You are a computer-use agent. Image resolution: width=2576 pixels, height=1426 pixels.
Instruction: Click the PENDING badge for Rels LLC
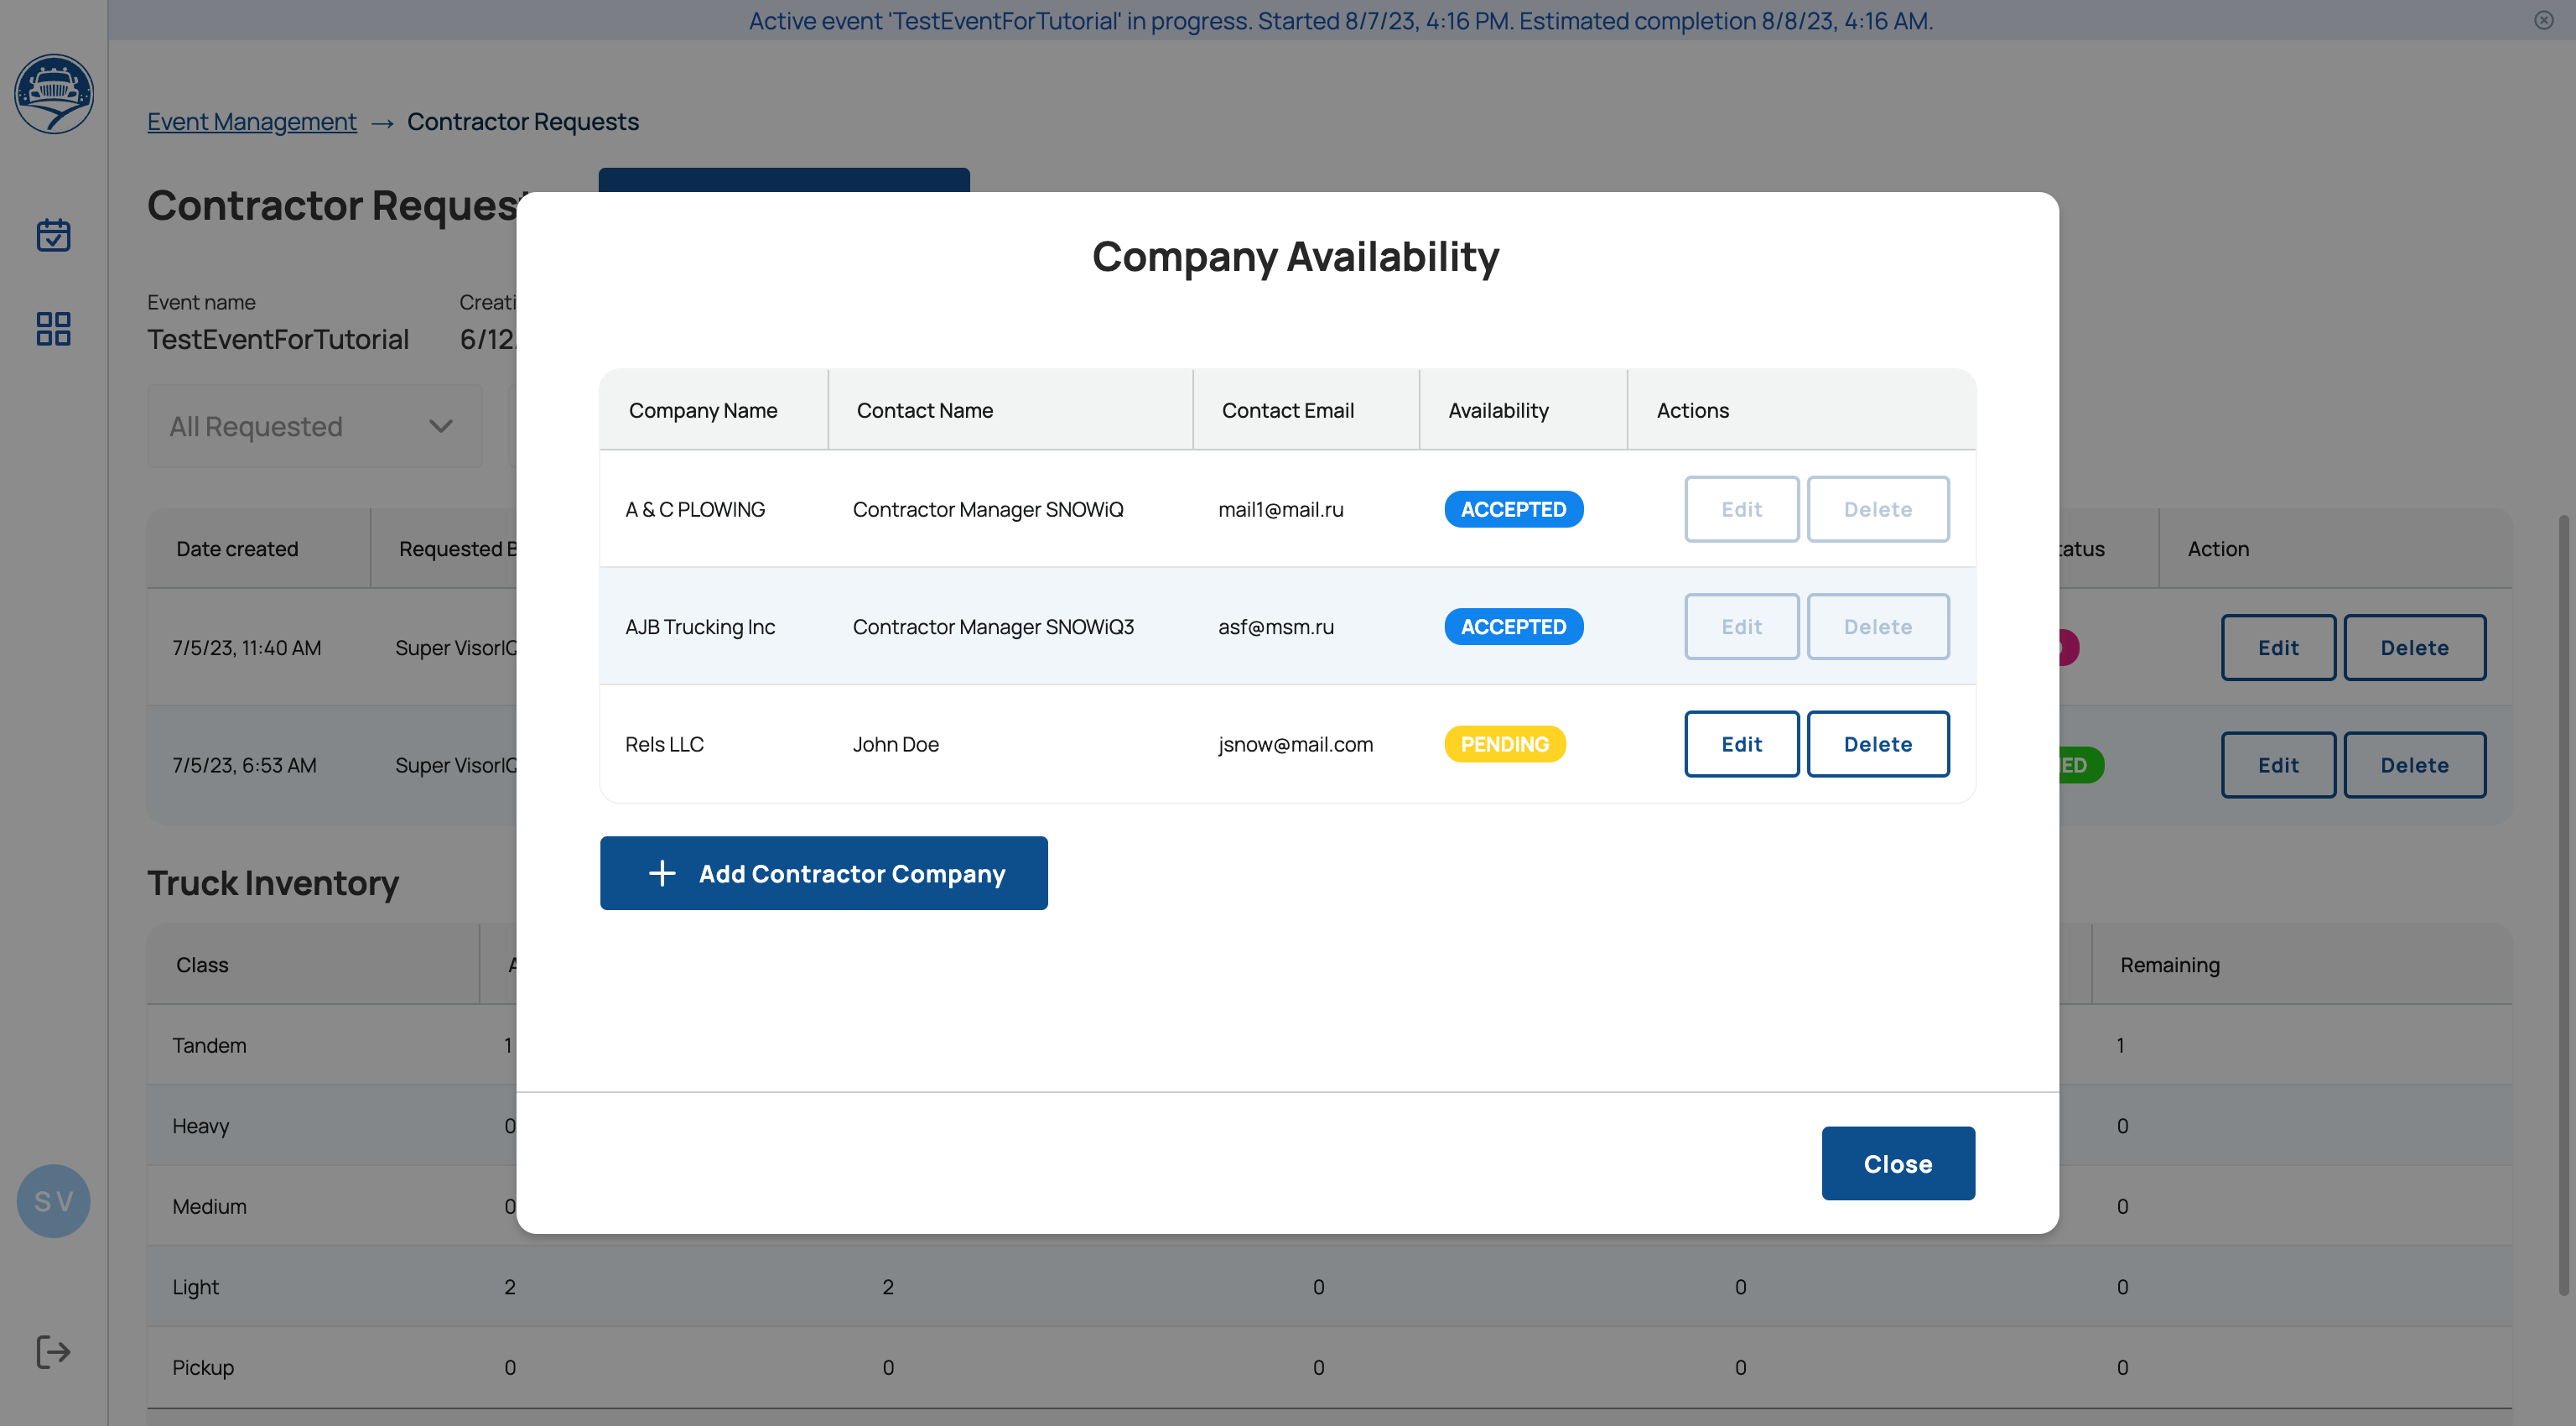pos(1504,744)
